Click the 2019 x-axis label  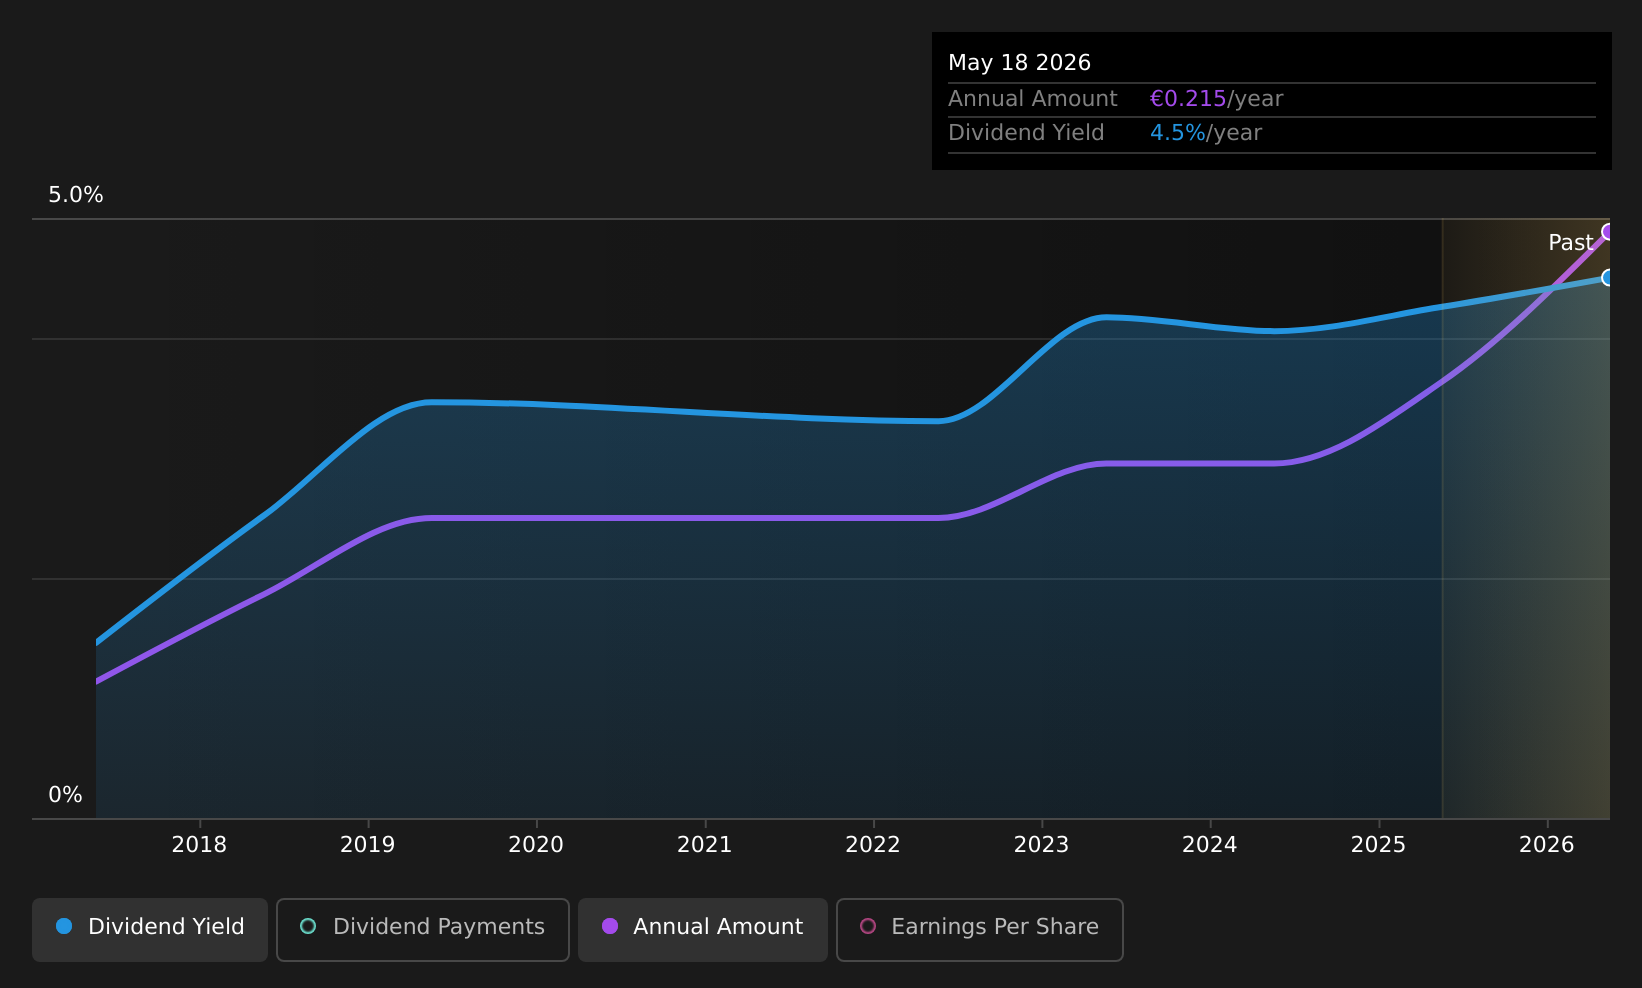tap(368, 845)
